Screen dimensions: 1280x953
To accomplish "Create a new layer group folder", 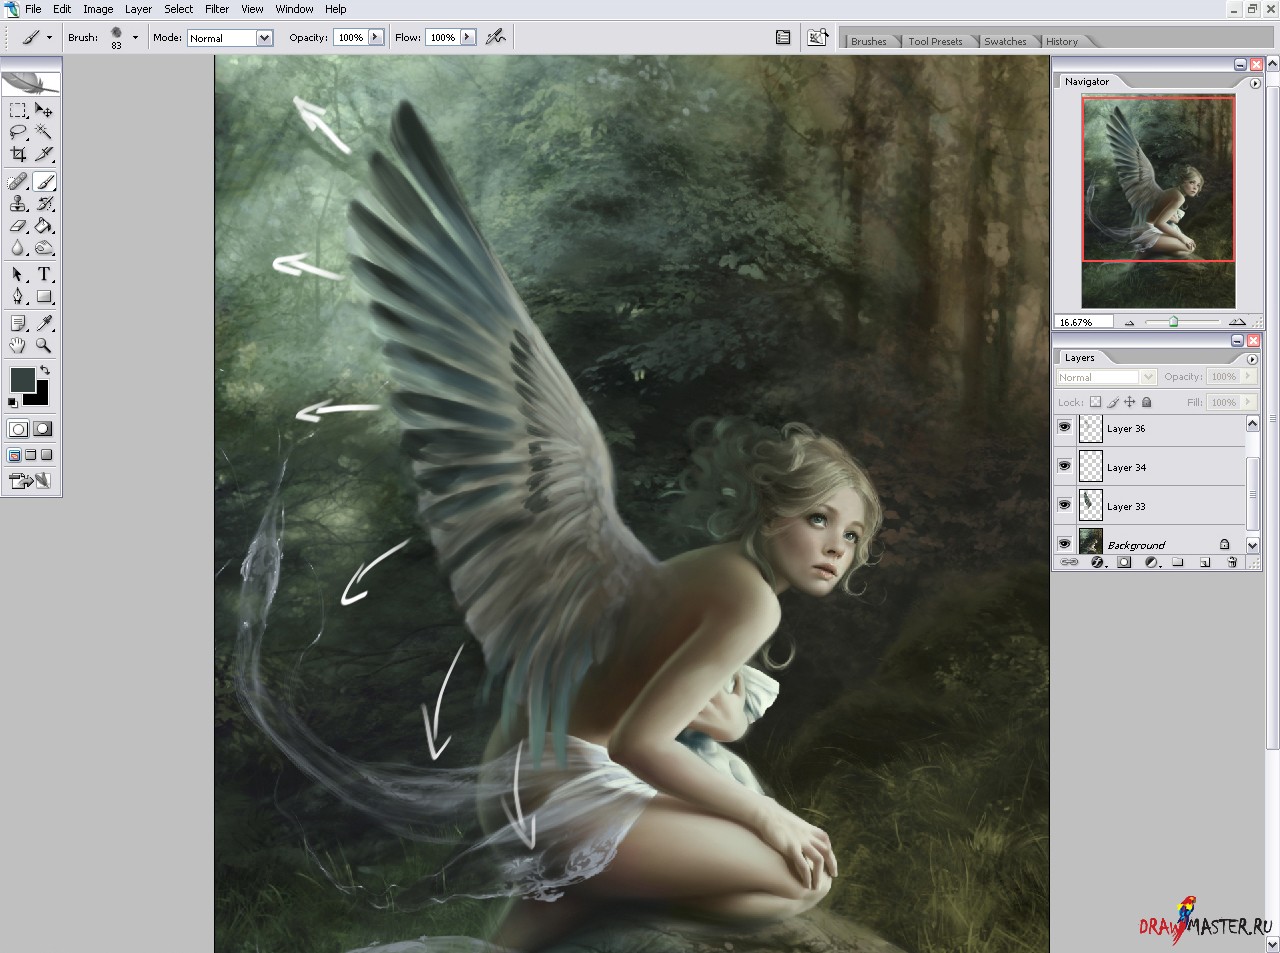I will 1178,562.
